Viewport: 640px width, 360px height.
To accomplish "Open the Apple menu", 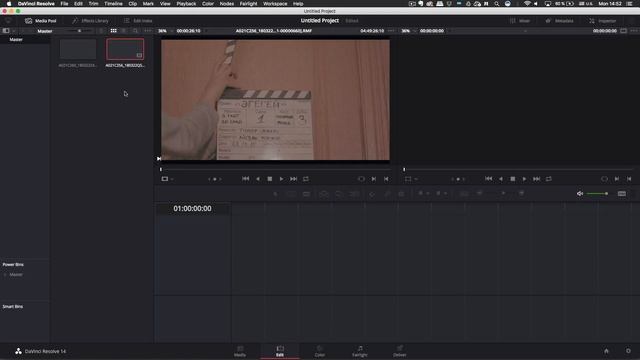I will [x=9, y=4].
